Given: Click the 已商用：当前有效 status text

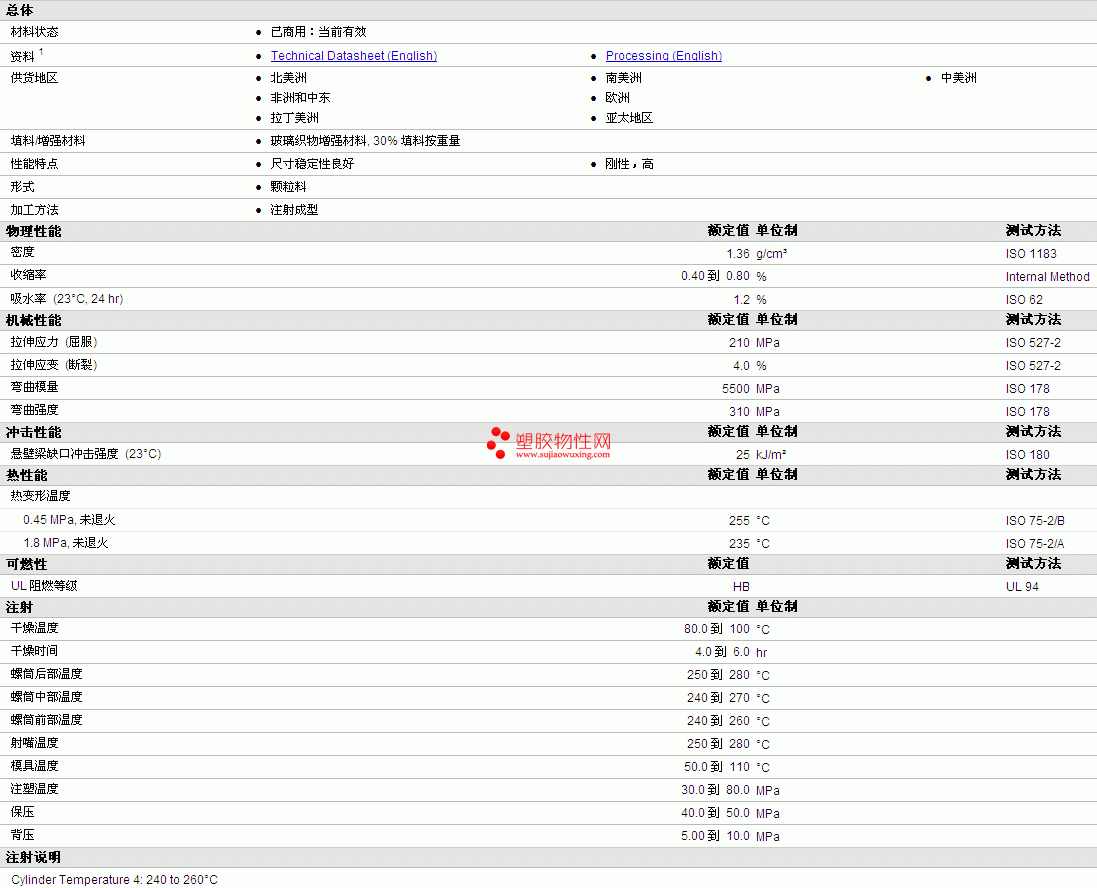Looking at the screenshot, I should 318,32.
